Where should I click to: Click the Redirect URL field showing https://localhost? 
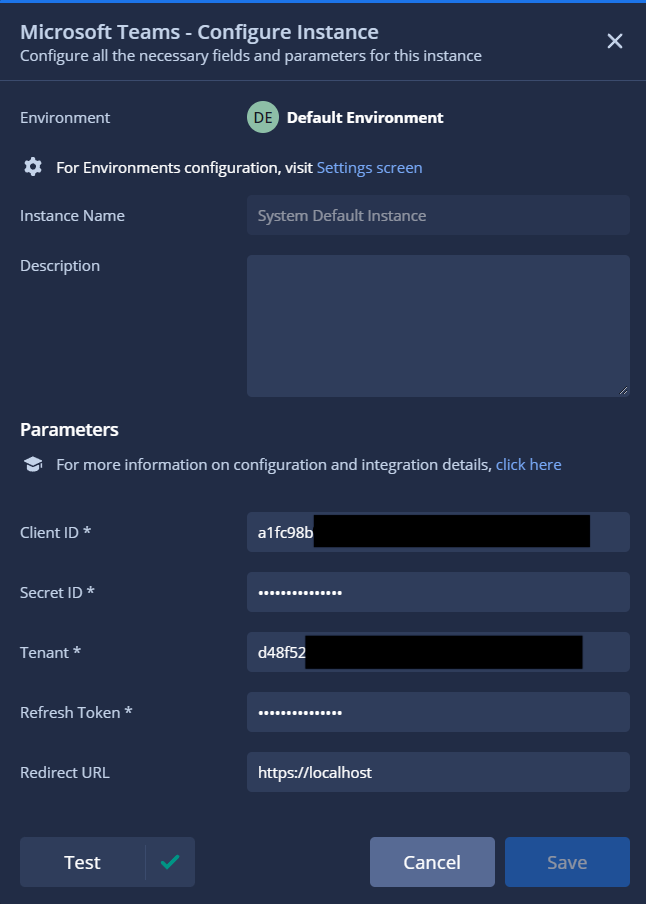pos(438,772)
